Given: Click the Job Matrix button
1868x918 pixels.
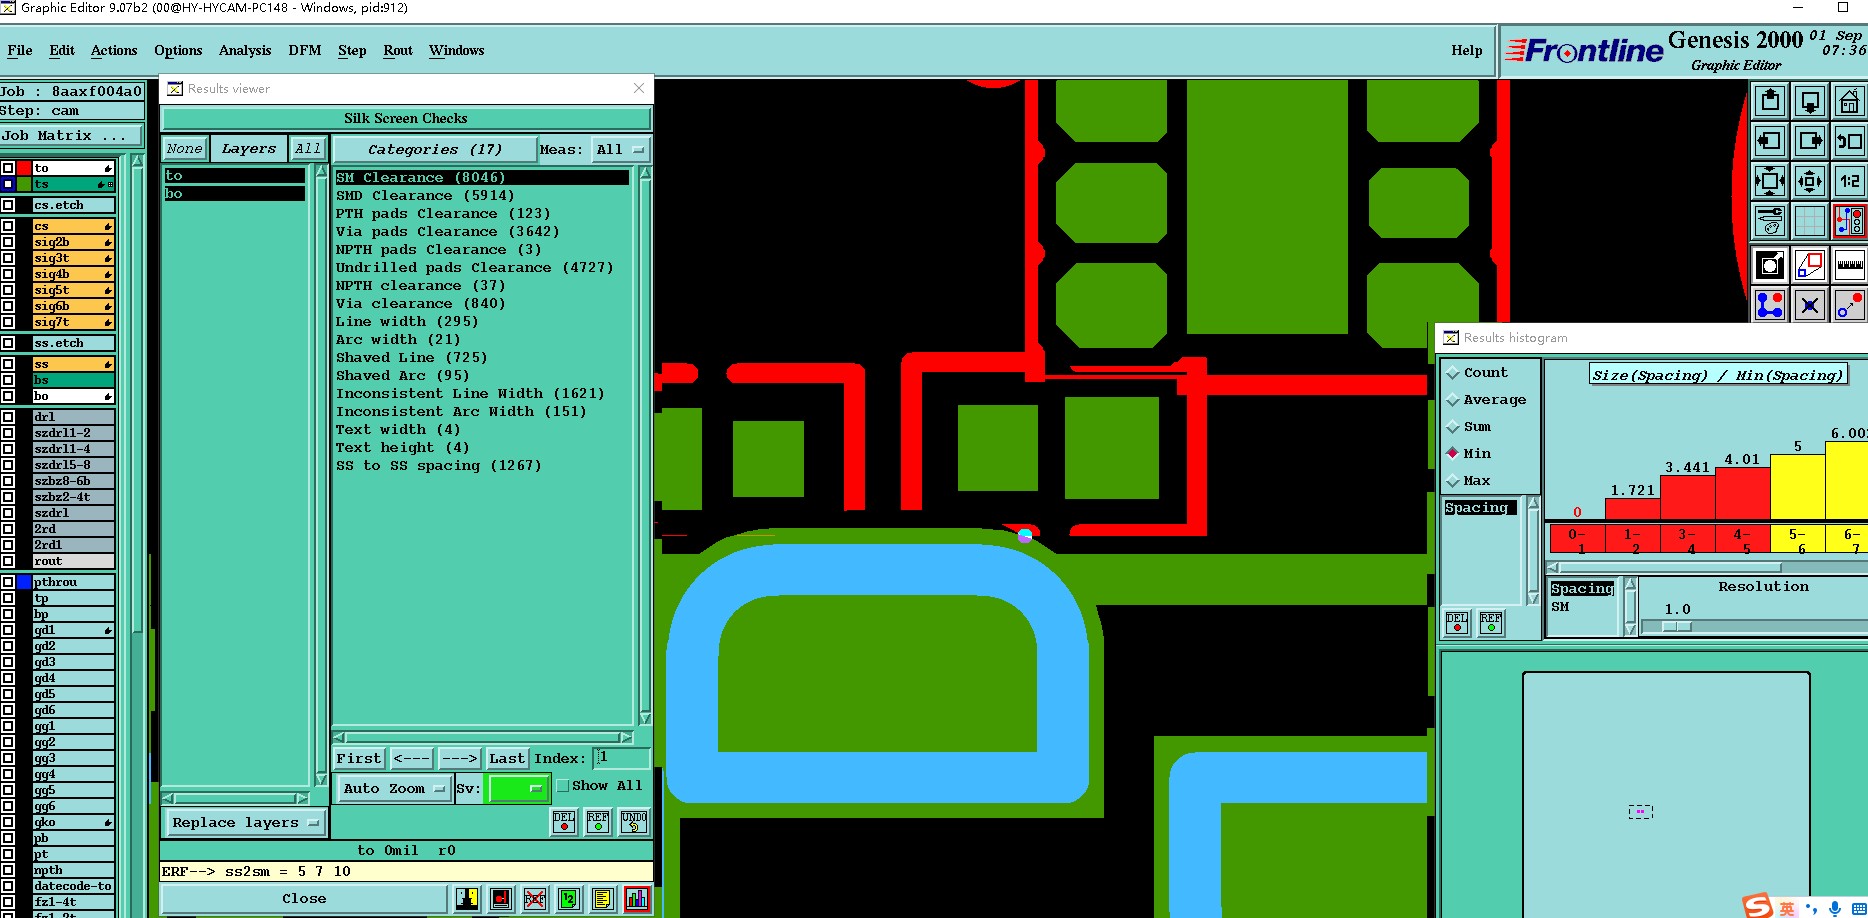Looking at the screenshot, I should click(x=72, y=136).
